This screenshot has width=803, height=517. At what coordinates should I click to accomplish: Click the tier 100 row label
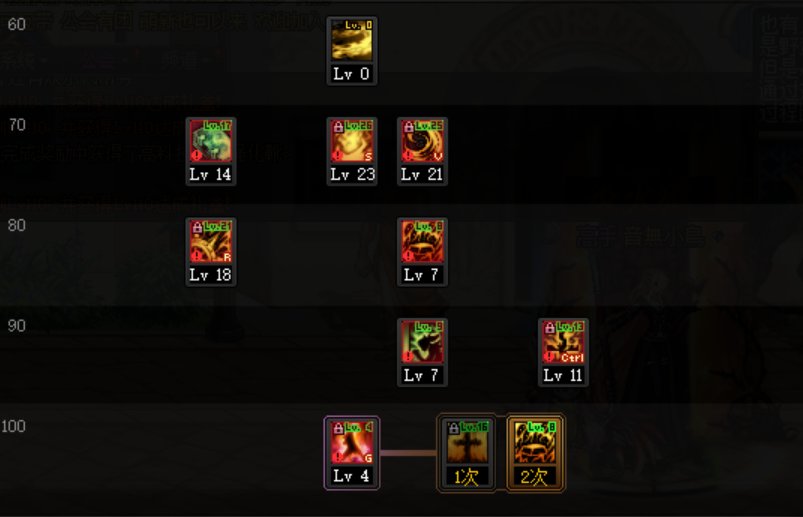(13, 426)
